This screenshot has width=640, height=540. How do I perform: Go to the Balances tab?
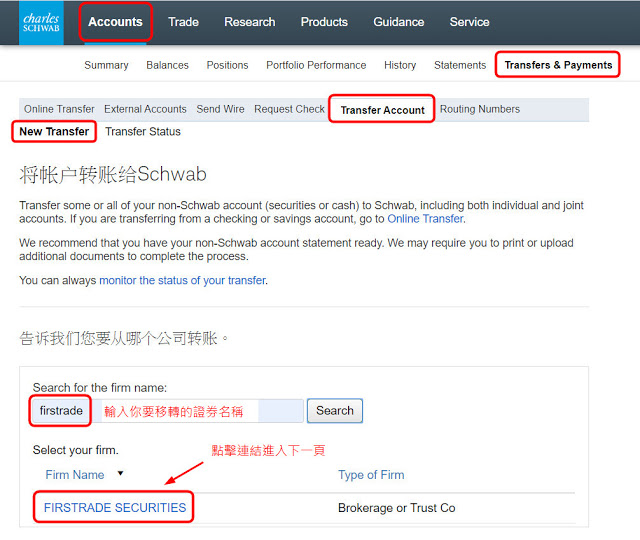[167, 65]
